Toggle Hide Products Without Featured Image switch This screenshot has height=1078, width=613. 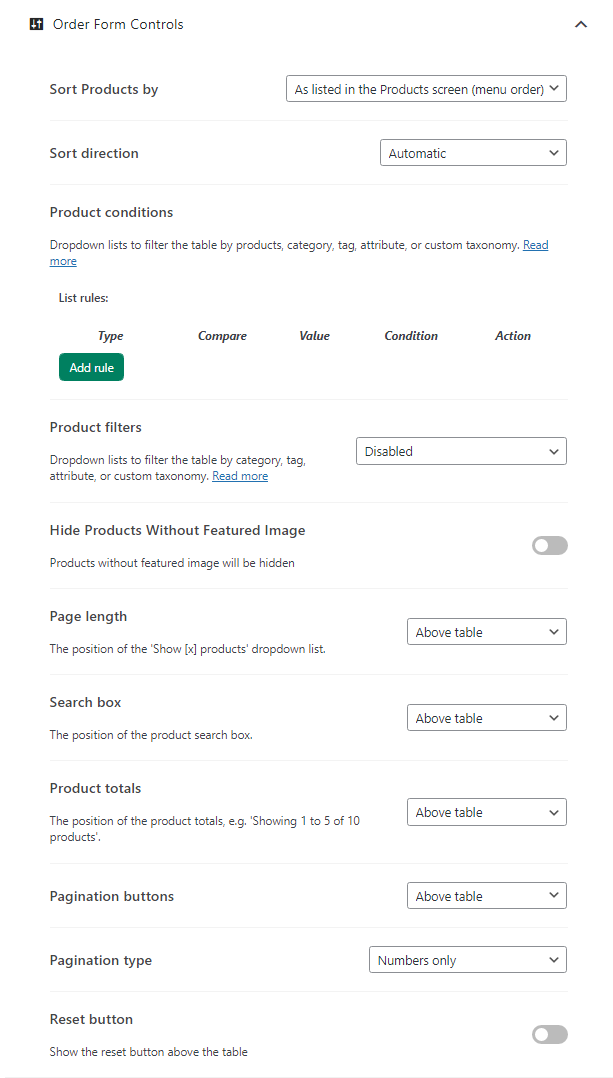(550, 546)
